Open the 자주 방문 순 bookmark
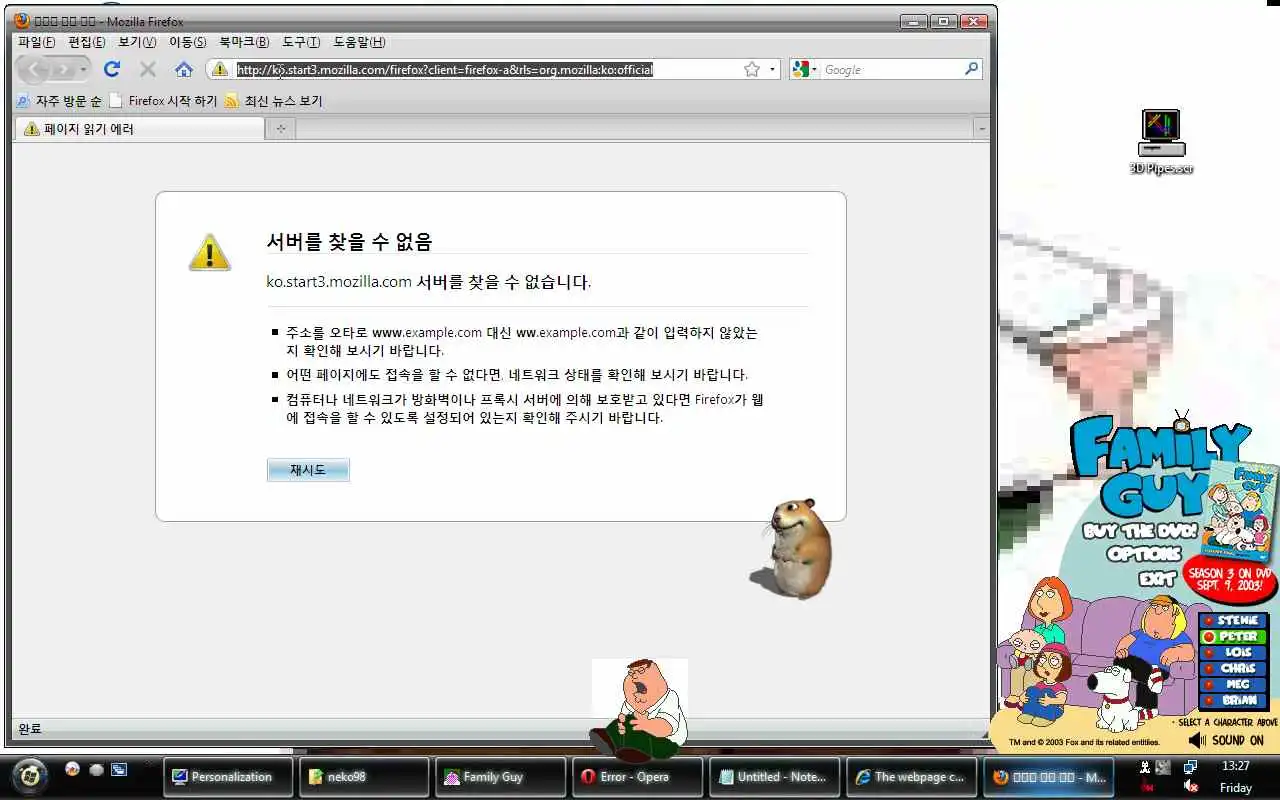 pos(59,100)
